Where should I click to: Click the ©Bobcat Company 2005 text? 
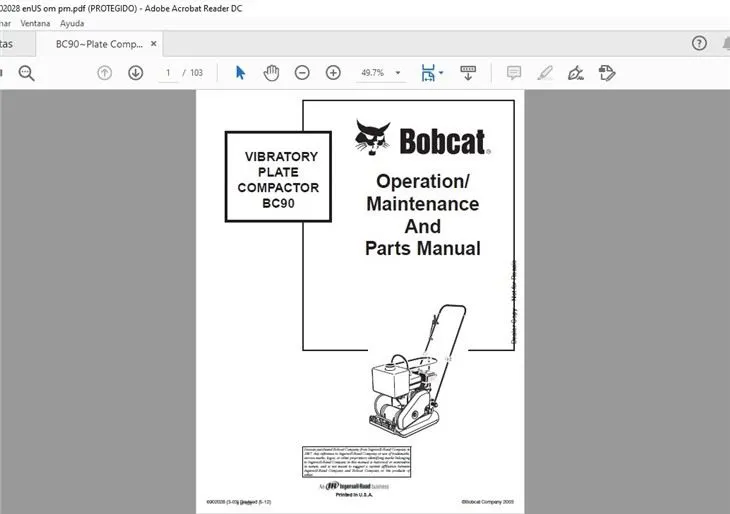pos(487,502)
